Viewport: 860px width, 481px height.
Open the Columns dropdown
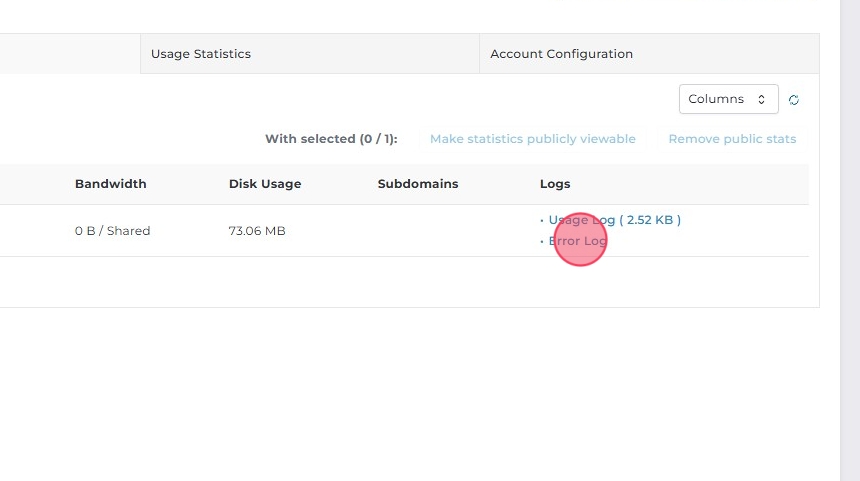[x=728, y=99]
